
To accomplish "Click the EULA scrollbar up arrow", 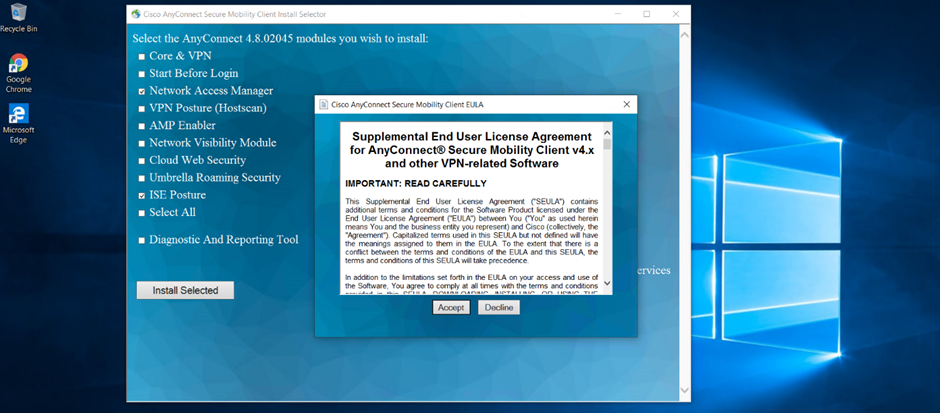I will pos(607,132).
